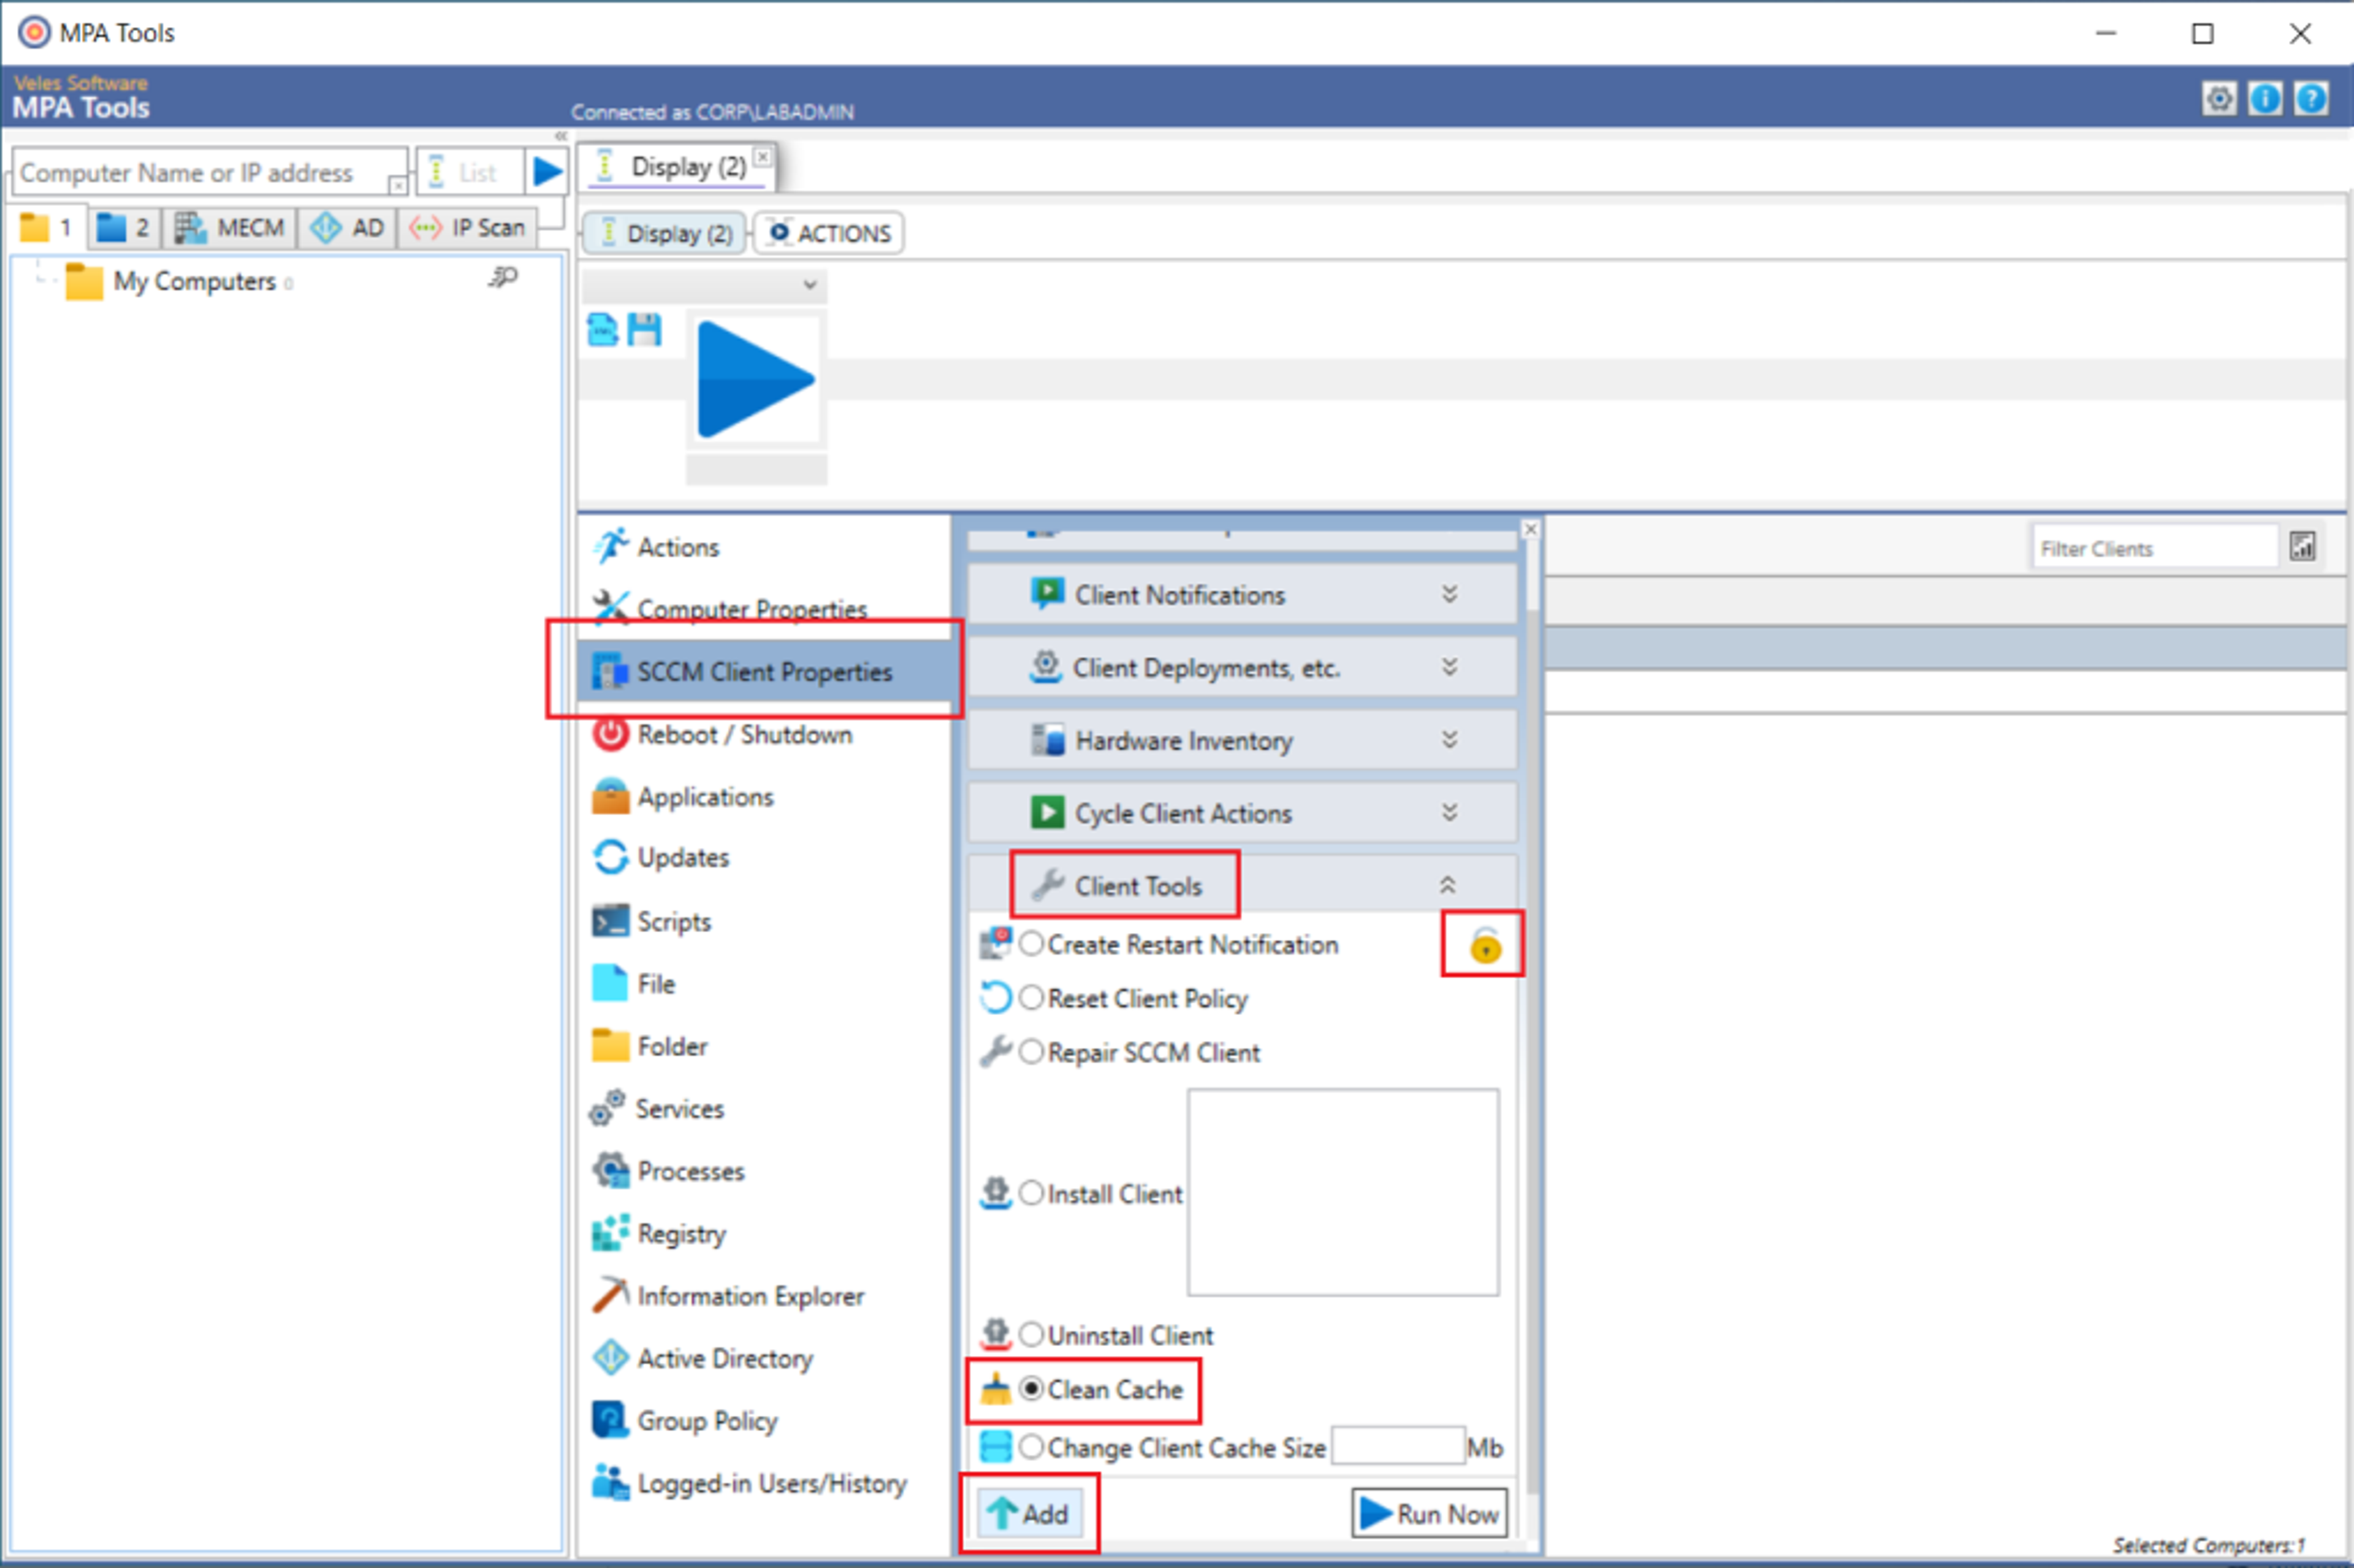Click search icon beside My Computers
This screenshot has width=2354, height=1568.
503,277
